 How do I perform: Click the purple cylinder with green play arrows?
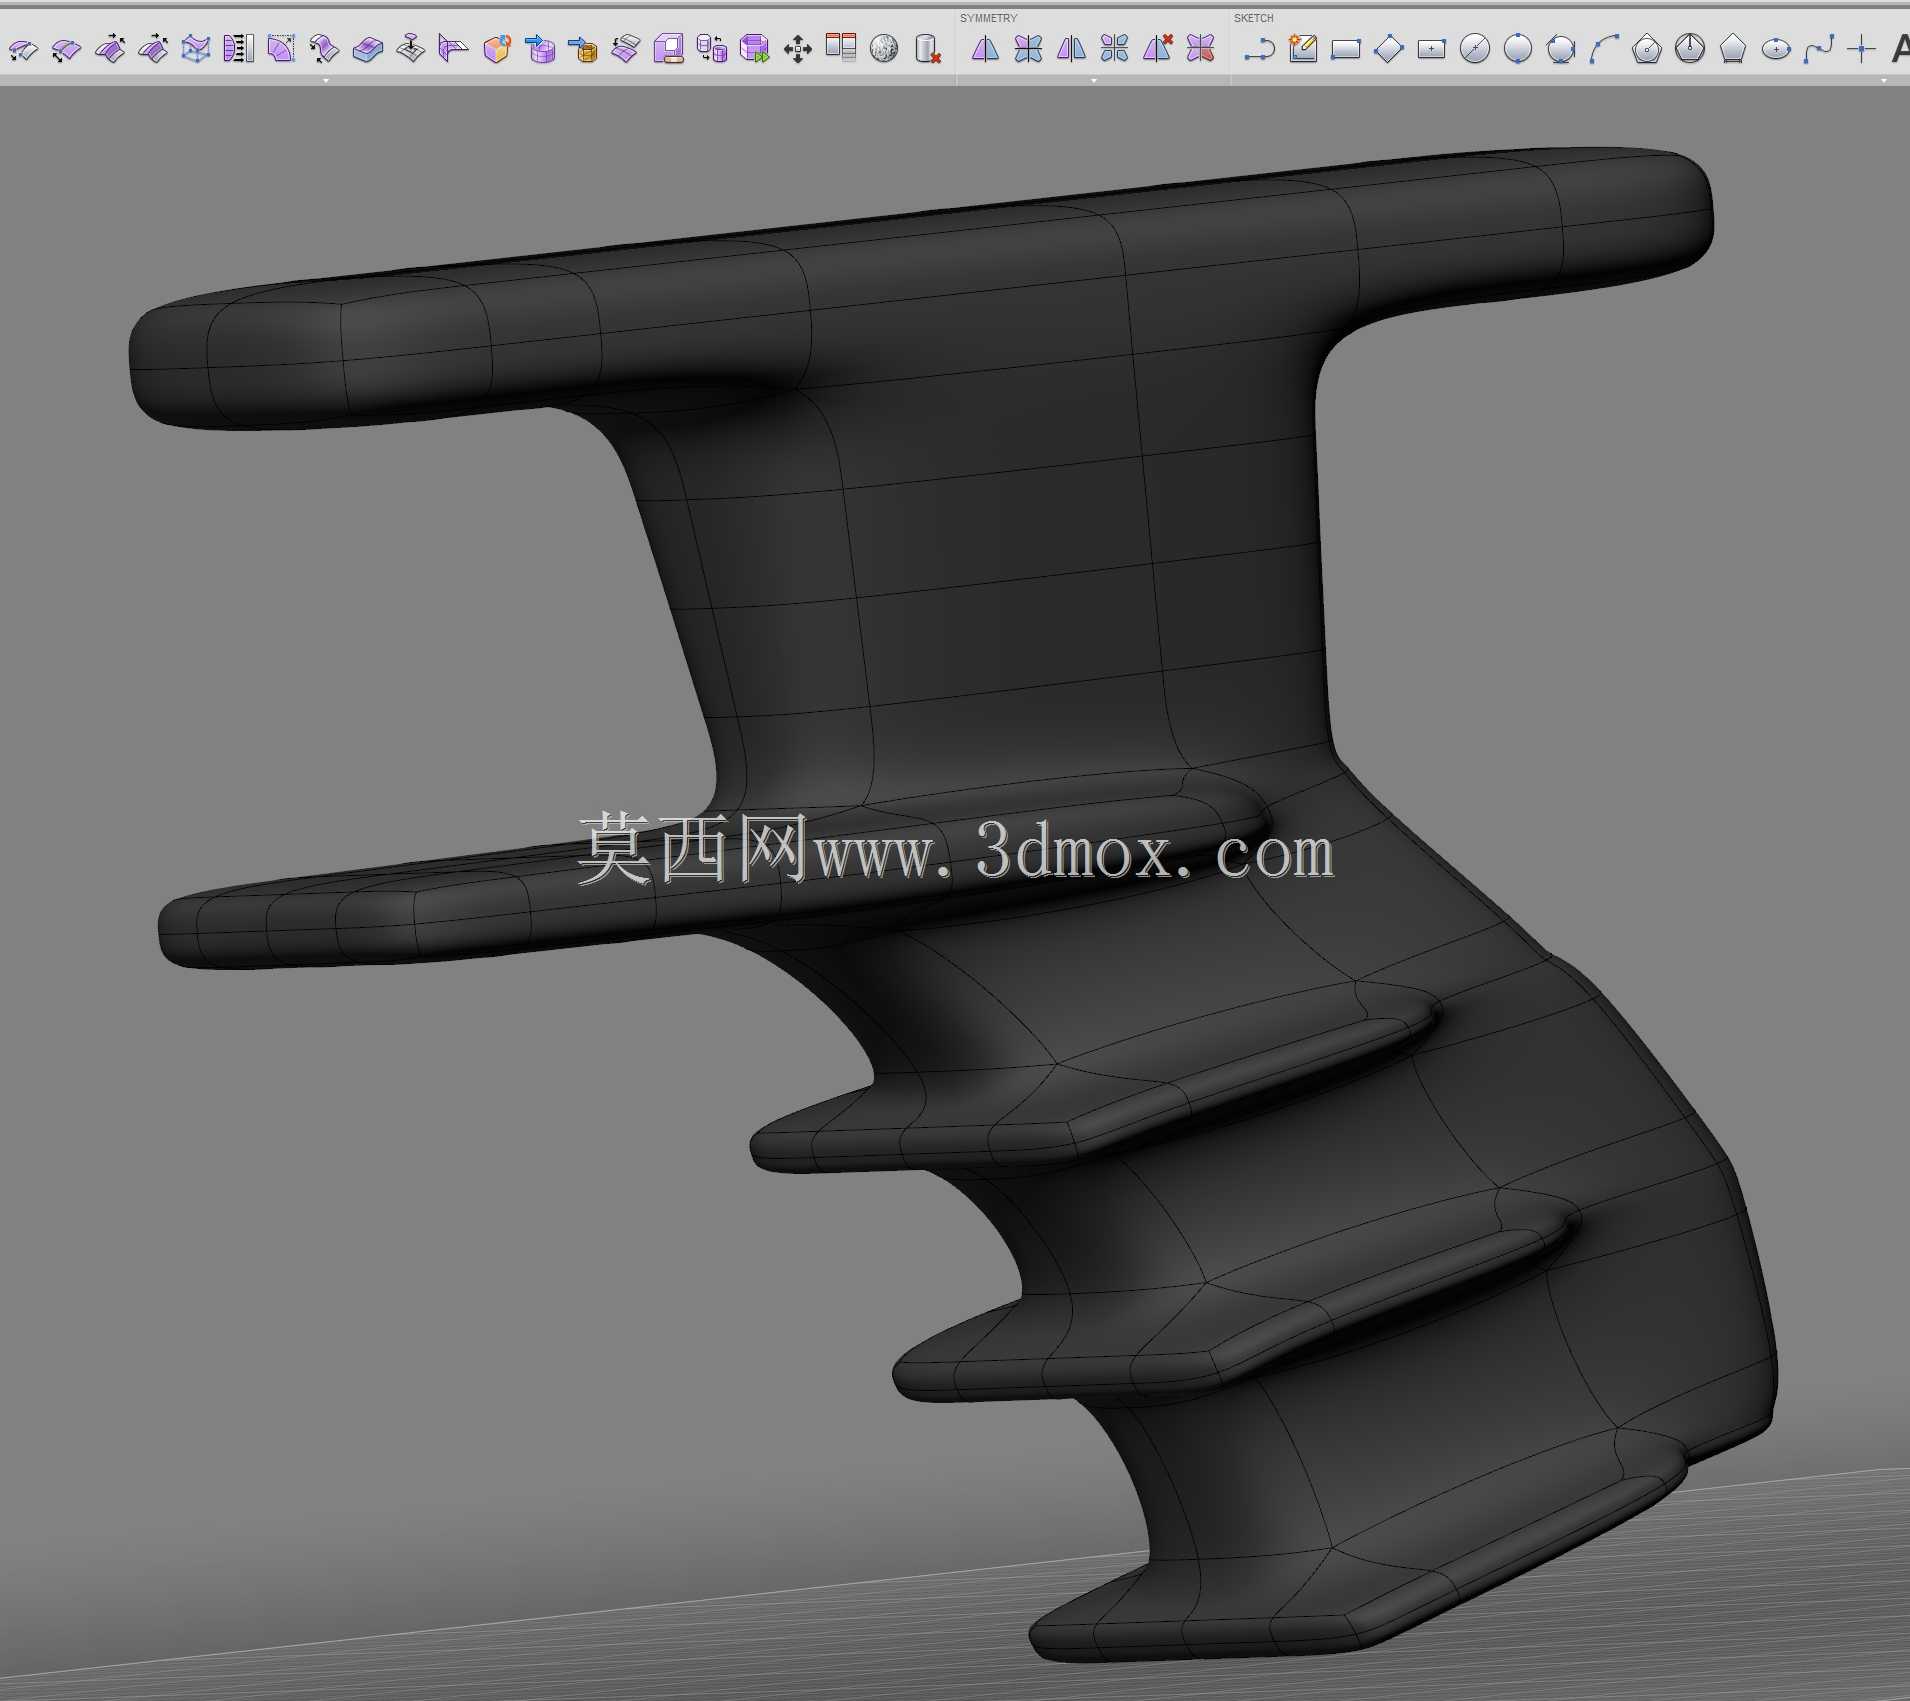[754, 48]
